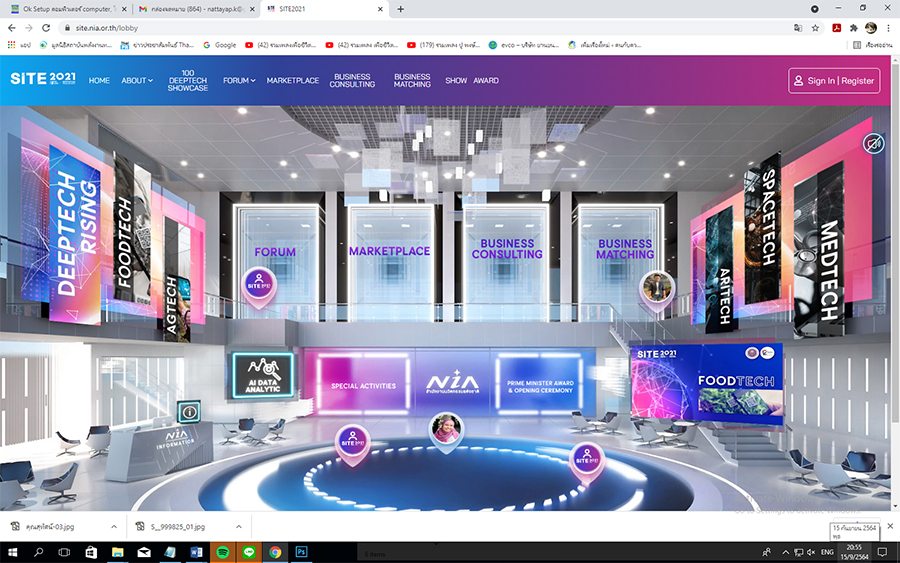The image size is (900, 563).
Task: Open the information icon above NIA desk
Action: pos(189,411)
